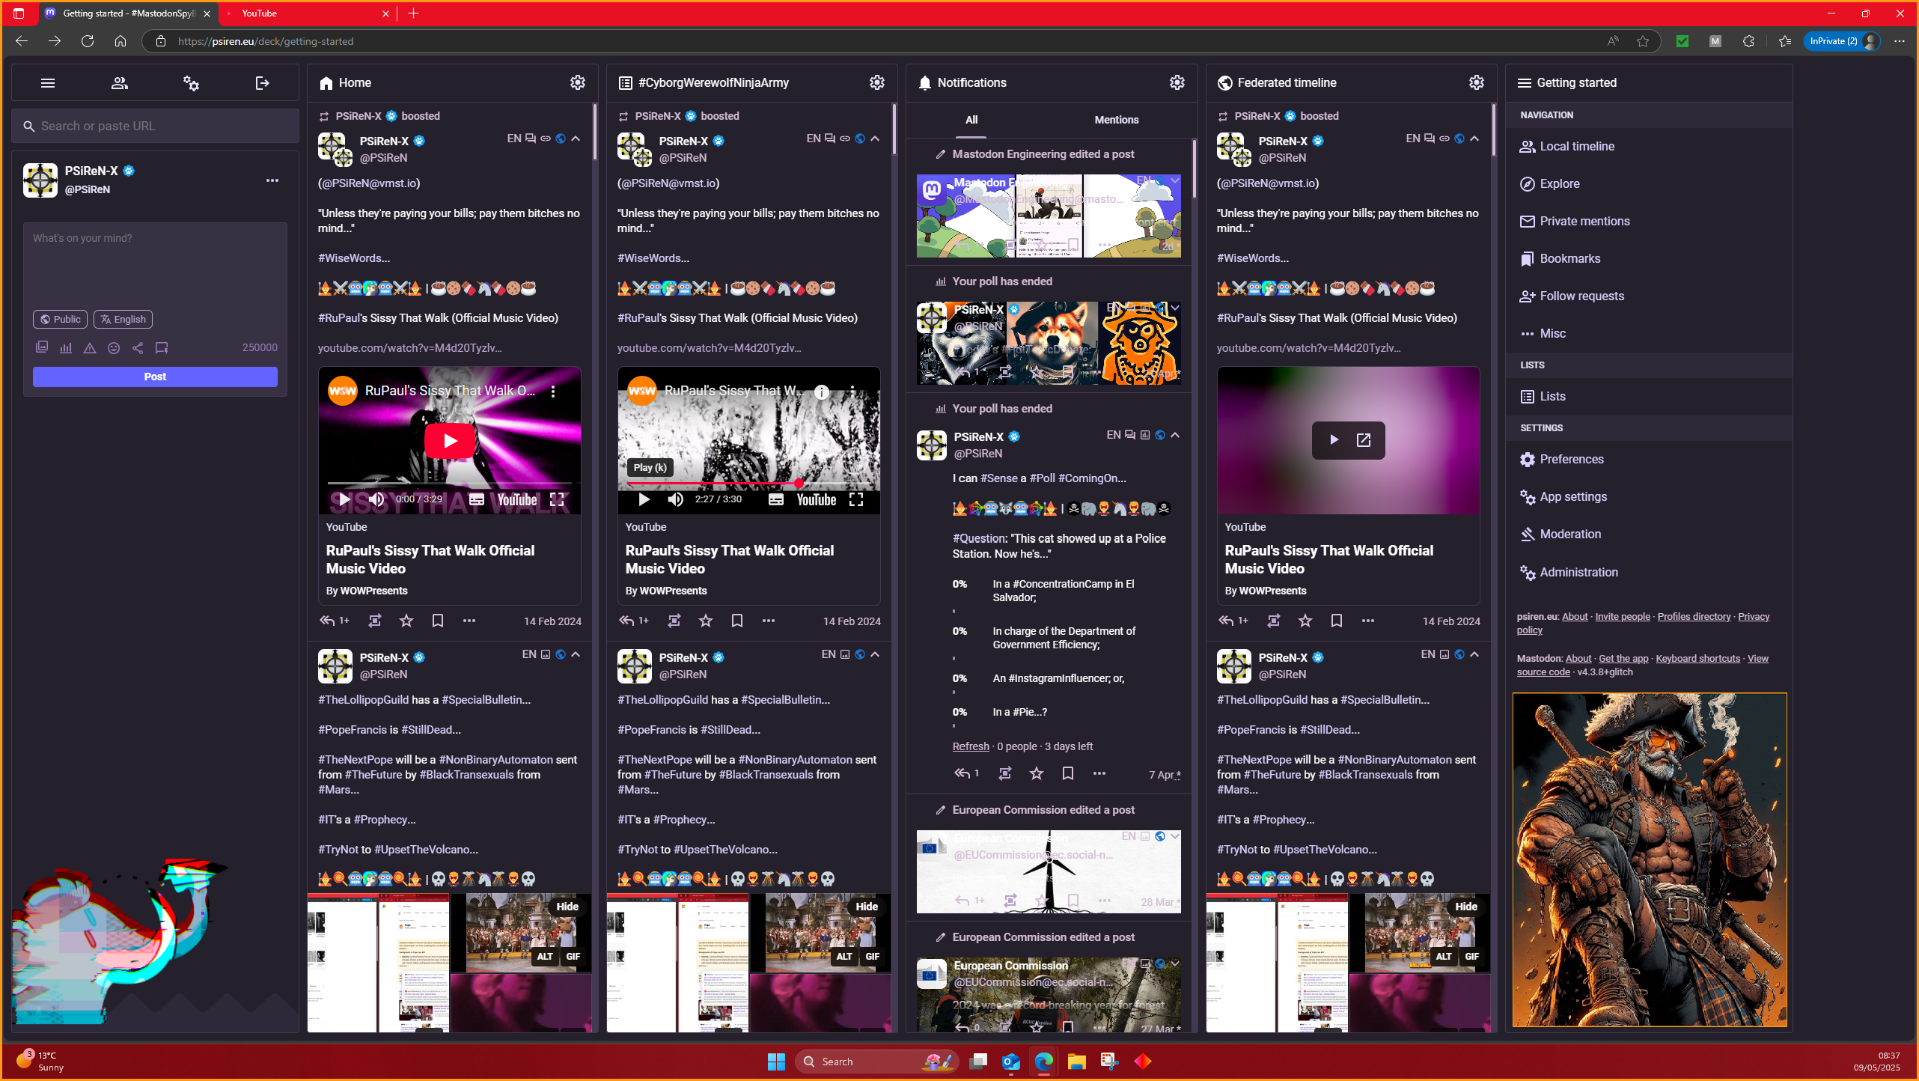Click the blue Post button
Image resolution: width=1919 pixels, height=1081 pixels.
pyautogui.click(x=155, y=377)
